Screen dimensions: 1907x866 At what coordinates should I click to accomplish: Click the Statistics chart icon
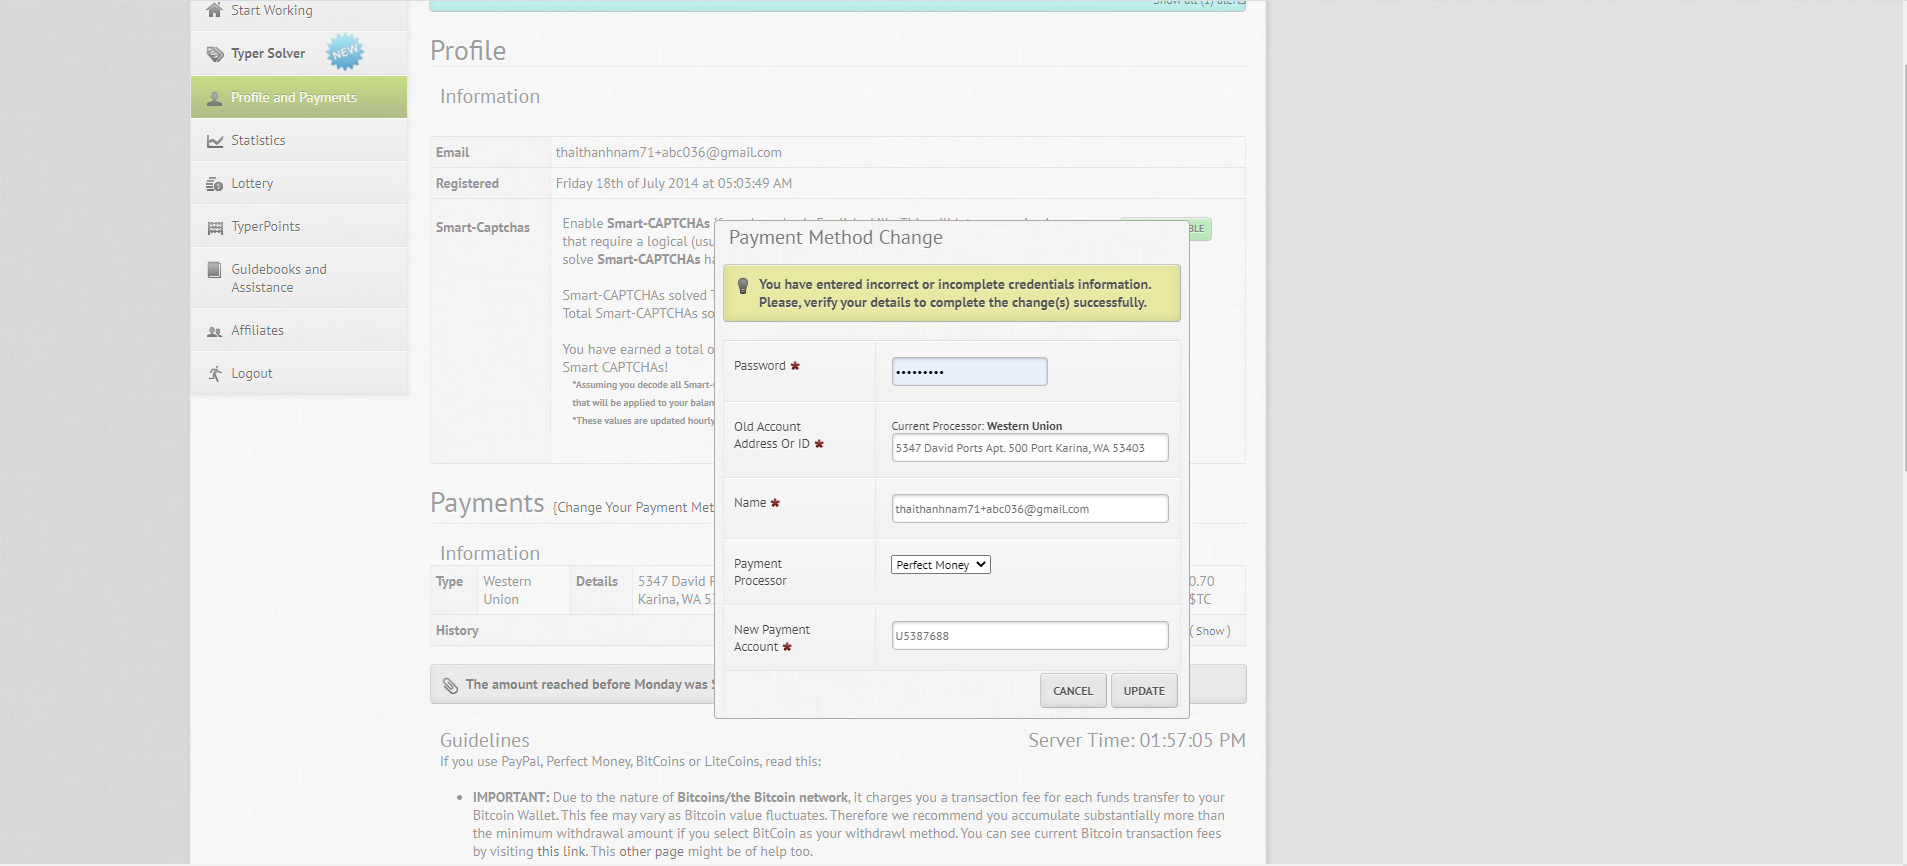click(x=214, y=141)
